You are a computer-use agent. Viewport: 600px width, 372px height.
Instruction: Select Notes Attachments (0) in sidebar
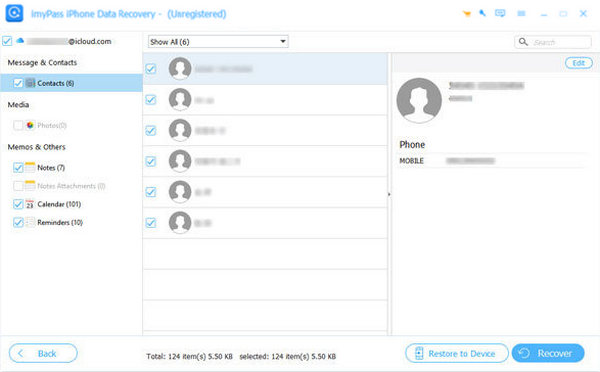[x=71, y=186]
